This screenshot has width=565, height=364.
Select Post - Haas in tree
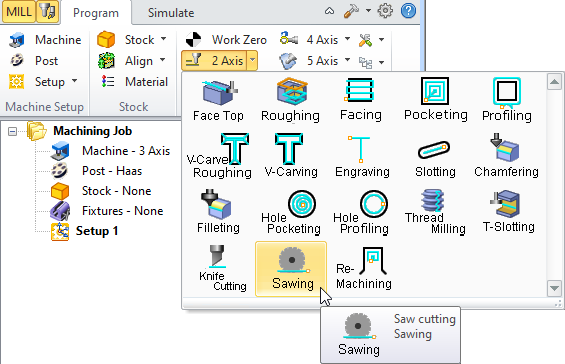(x=97, y=171)
